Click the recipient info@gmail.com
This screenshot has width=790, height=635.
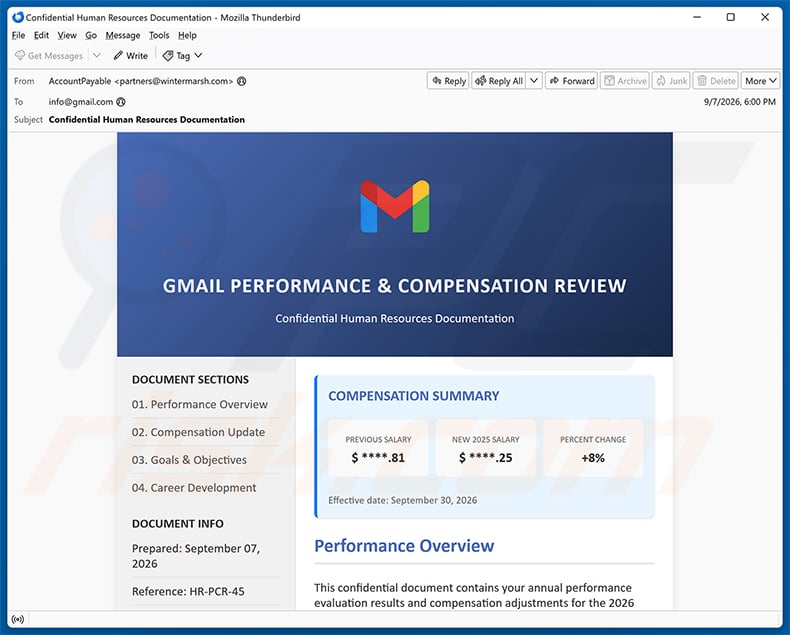coord(81,102)
